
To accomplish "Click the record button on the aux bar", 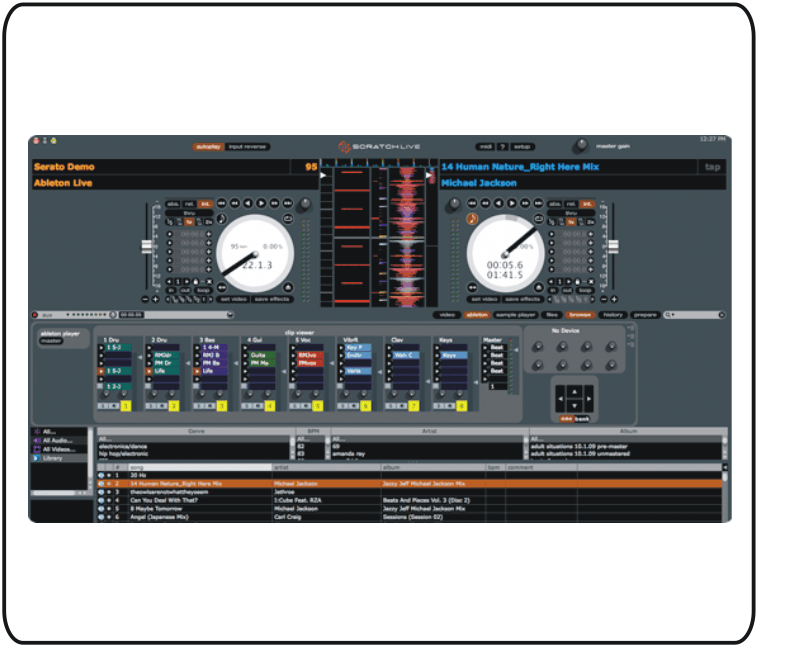I will pyautogui.click(x=35, y=314).
